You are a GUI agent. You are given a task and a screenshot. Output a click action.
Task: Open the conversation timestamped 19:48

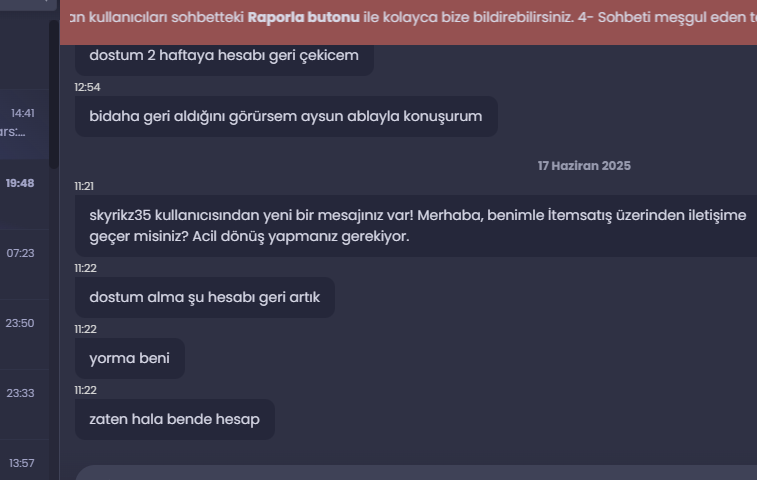tap(24, 194)
